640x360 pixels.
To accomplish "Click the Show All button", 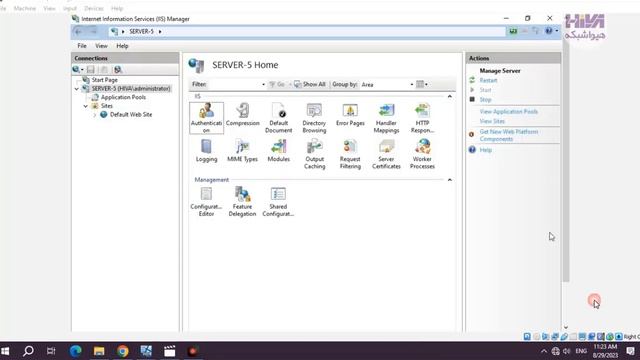I will coord(310,84).
